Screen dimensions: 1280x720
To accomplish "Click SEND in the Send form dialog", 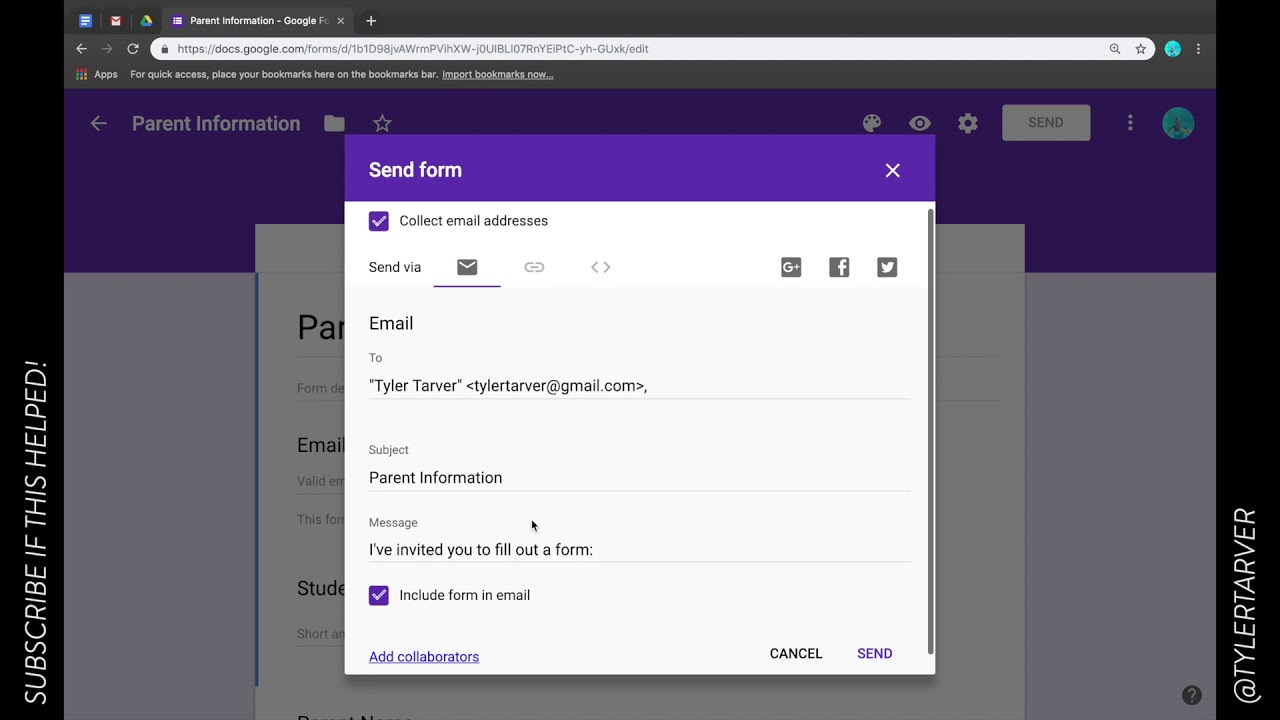I will pyautogui.click(x=875, y=653).
